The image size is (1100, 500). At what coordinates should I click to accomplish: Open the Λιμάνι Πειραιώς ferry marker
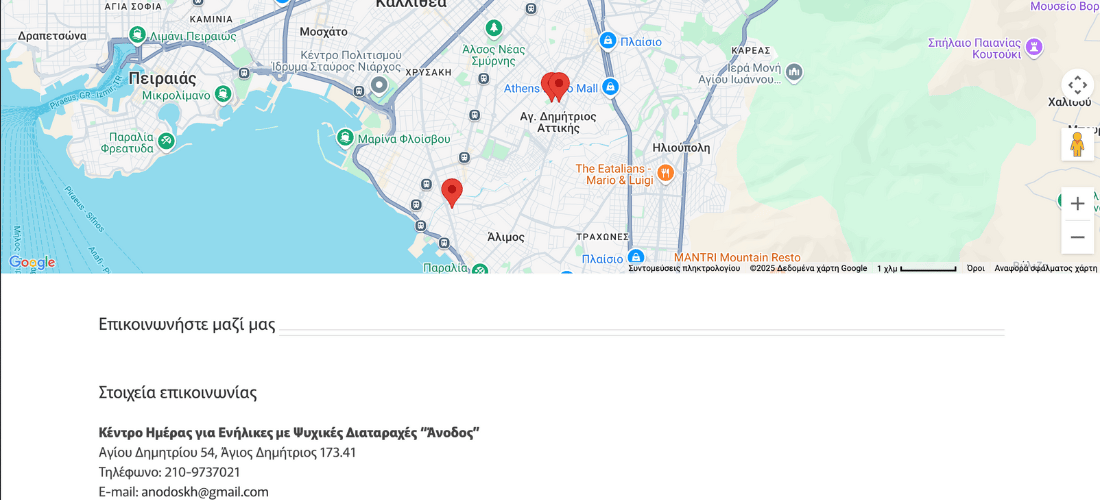click(x=138, y=34)
